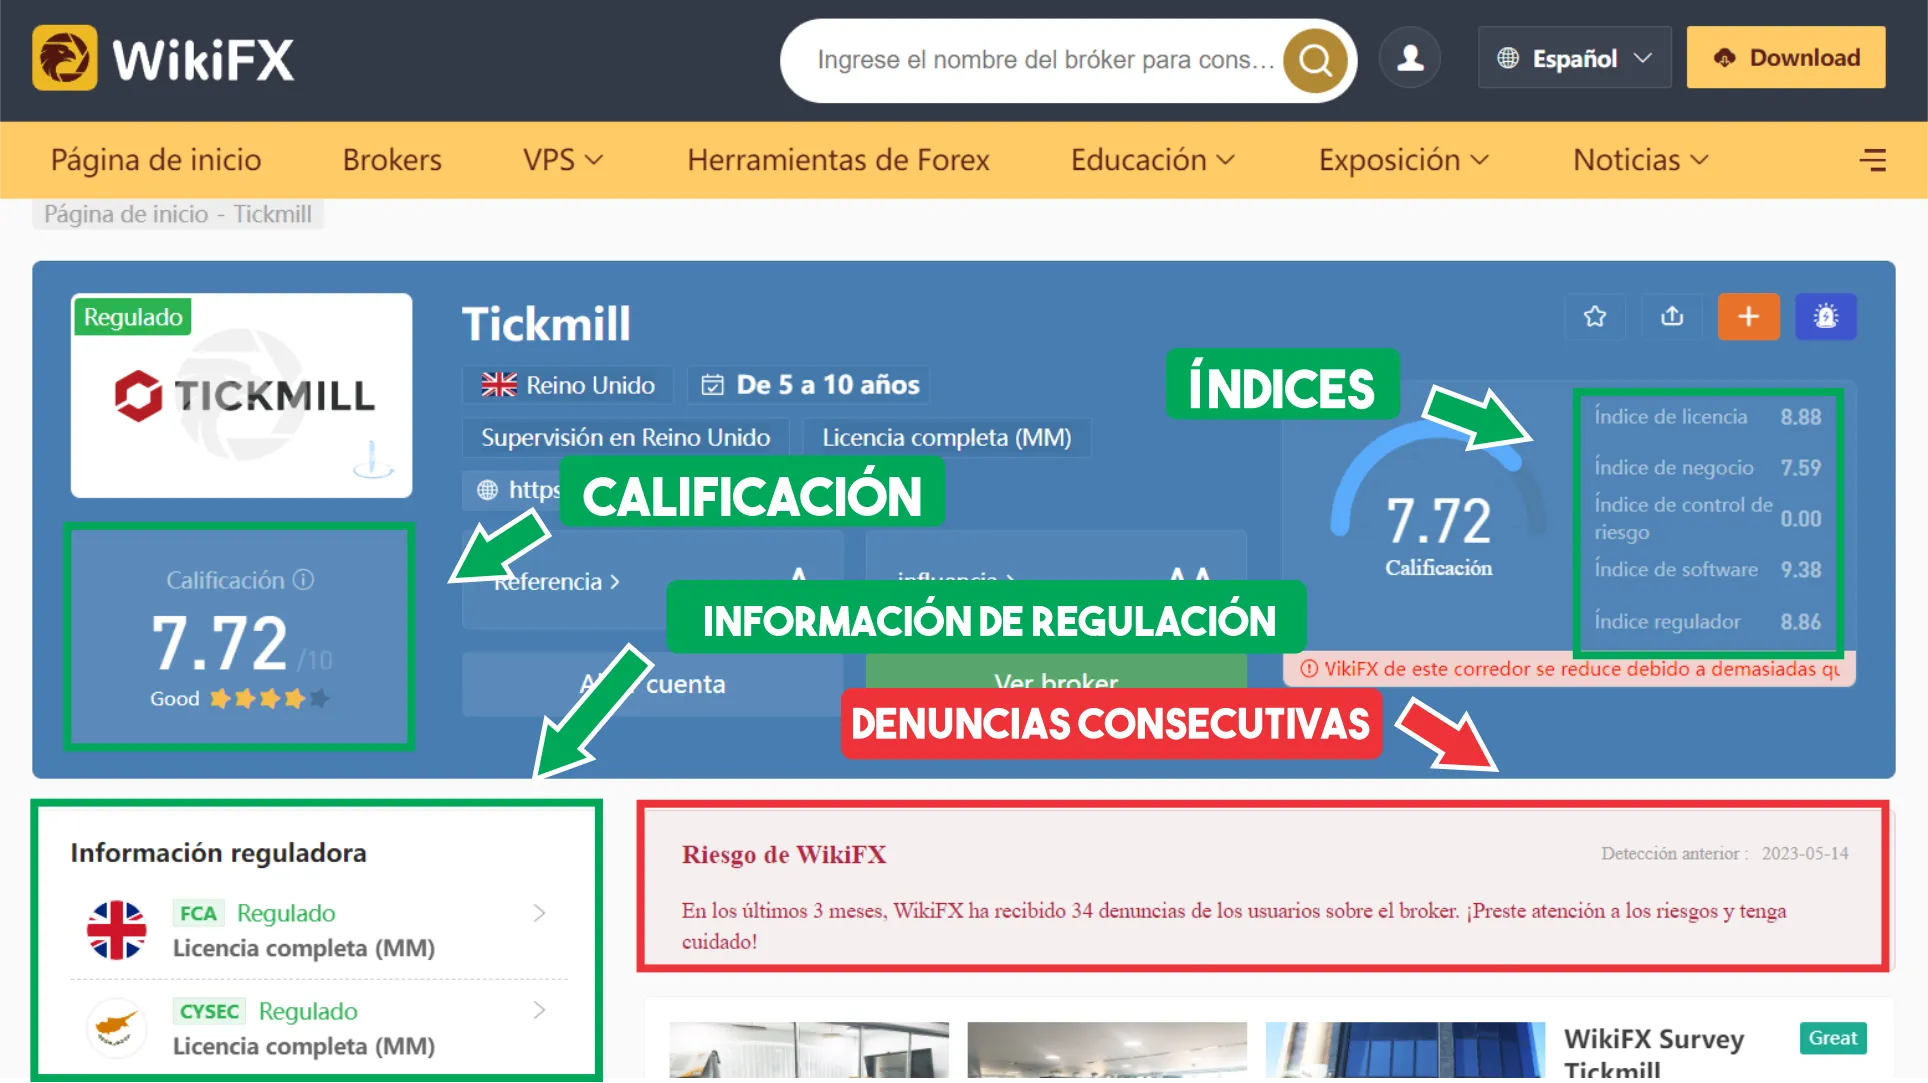Click the Good star rating
The width and height of the screenshot is (1928, 1083).
[x=240, y=699]
